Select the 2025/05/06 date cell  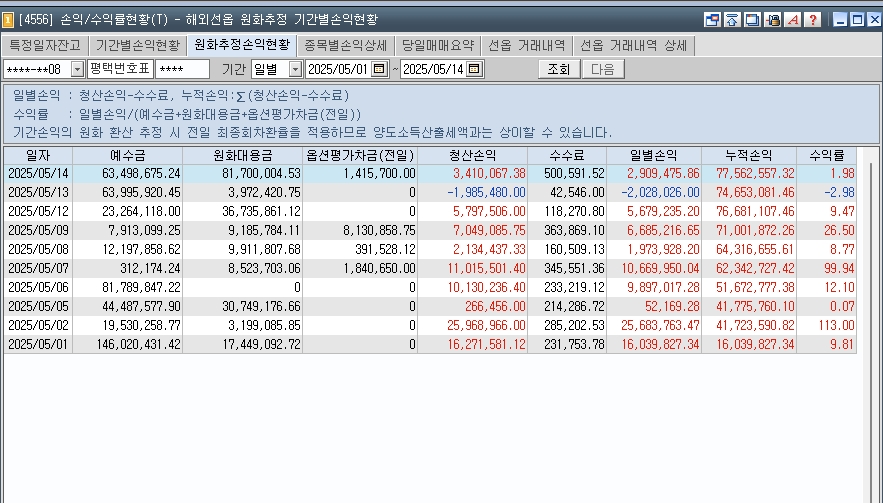38,287
